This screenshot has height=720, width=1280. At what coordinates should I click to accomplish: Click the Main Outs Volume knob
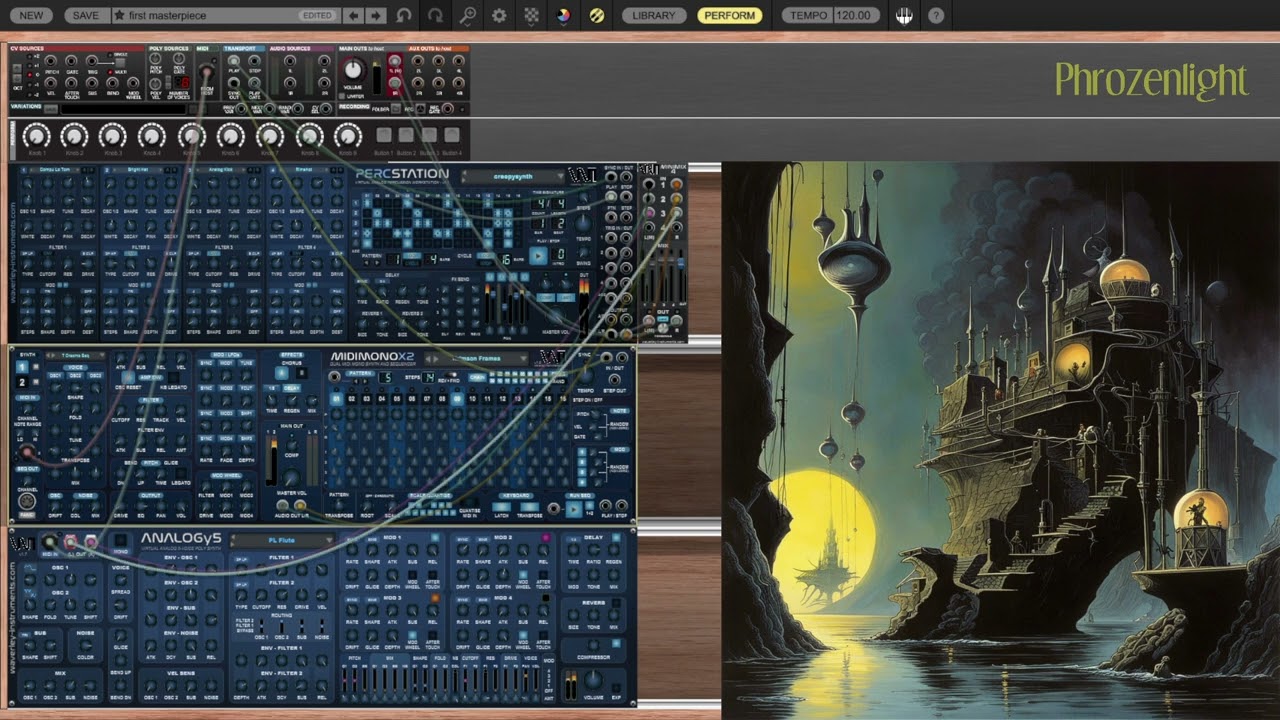[x=353, y=70]
